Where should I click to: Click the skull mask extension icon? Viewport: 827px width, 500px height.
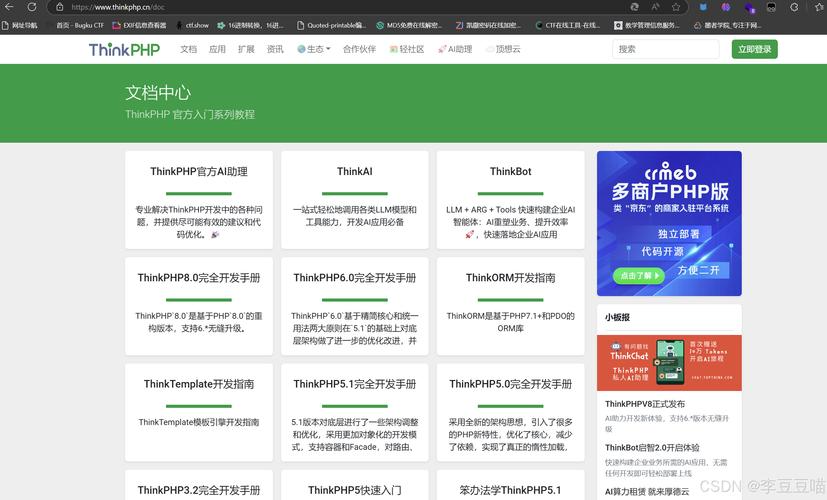[x=772, y=7]
